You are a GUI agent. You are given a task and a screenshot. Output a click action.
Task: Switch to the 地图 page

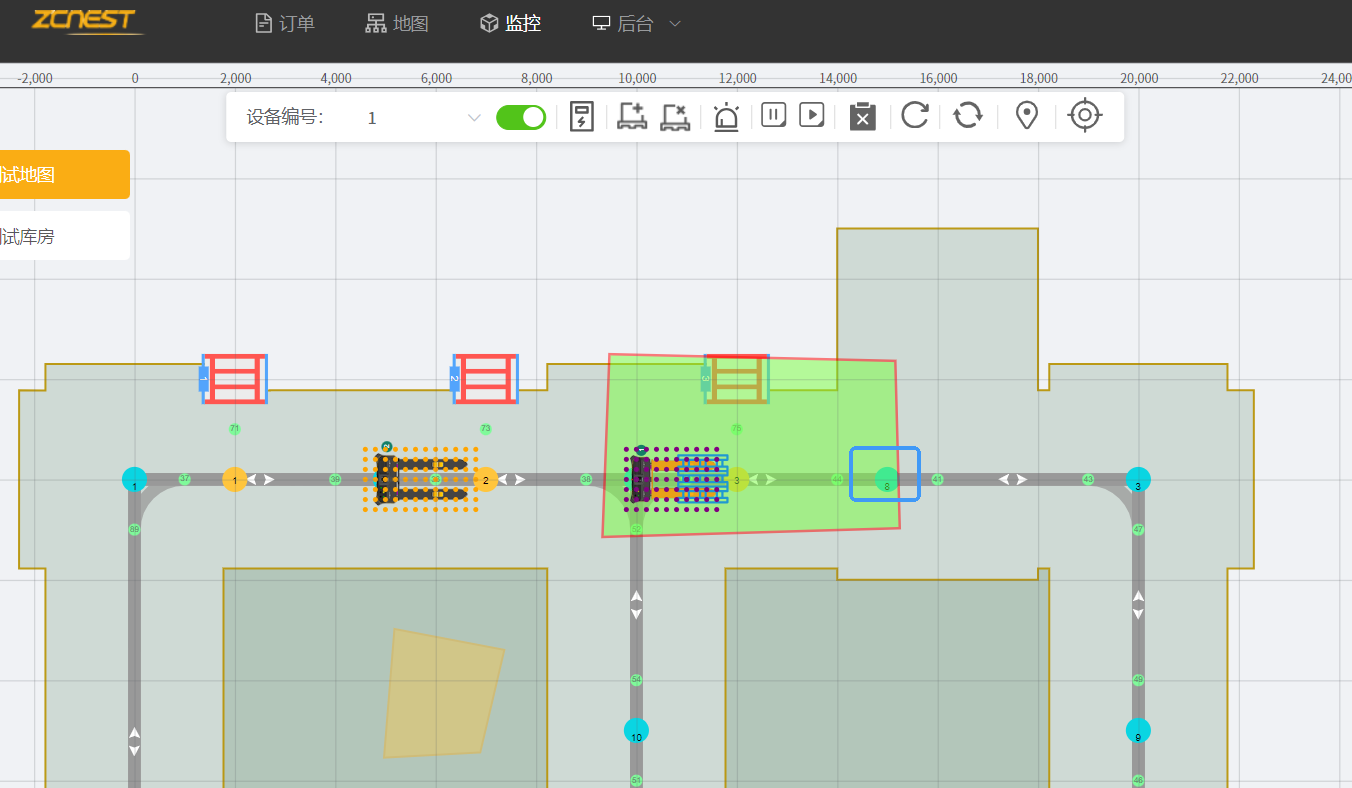pyautogui.click(x=397, y=23)
